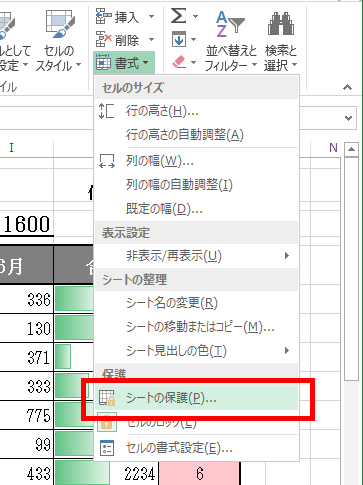Click the Clear eraser icon
This screenshot has height=485, width=363.
coord(179,62)
